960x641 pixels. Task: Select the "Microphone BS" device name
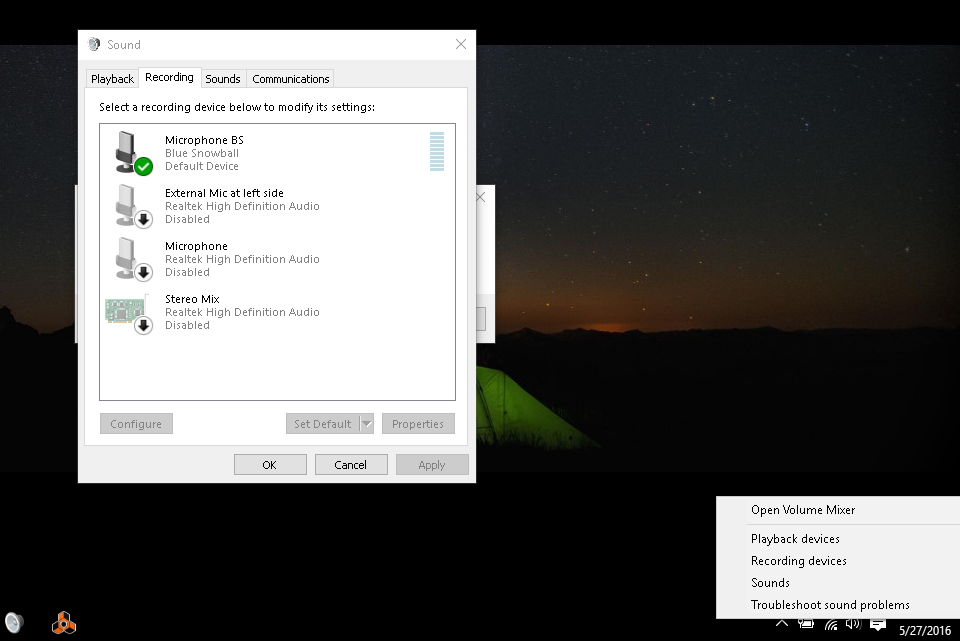tap(204, 140)
